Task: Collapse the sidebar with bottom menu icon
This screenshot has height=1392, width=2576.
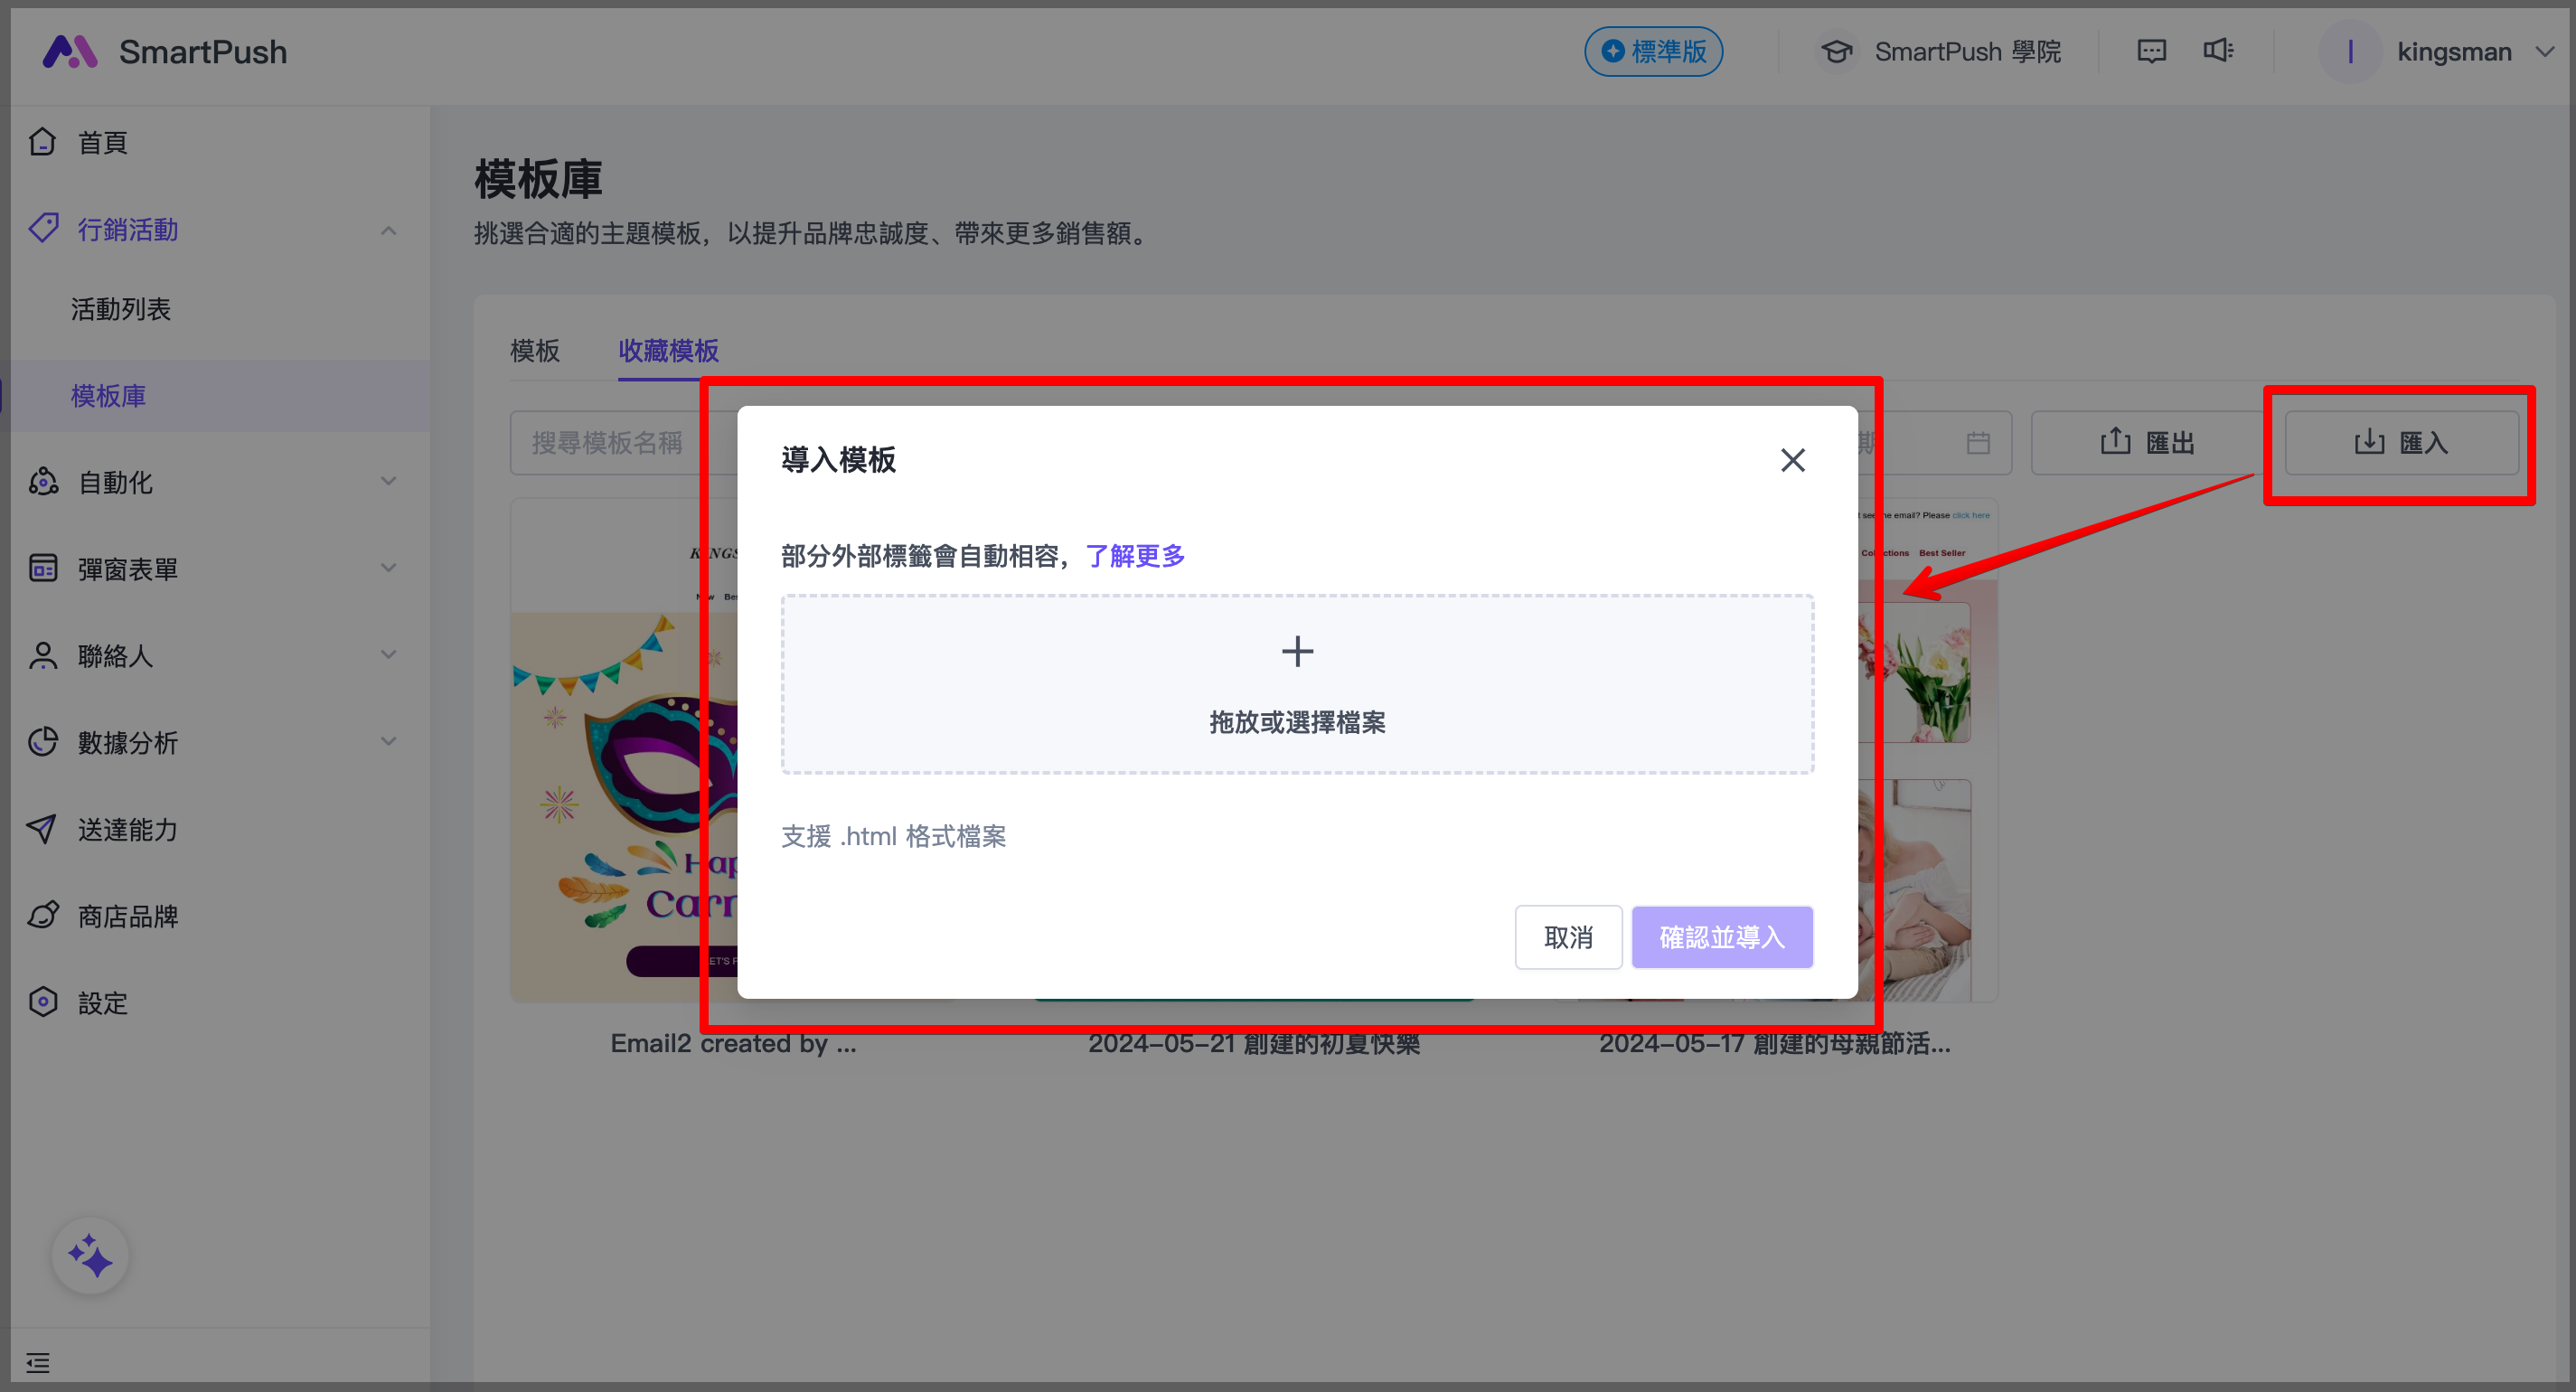Action: coord(38,1362)
